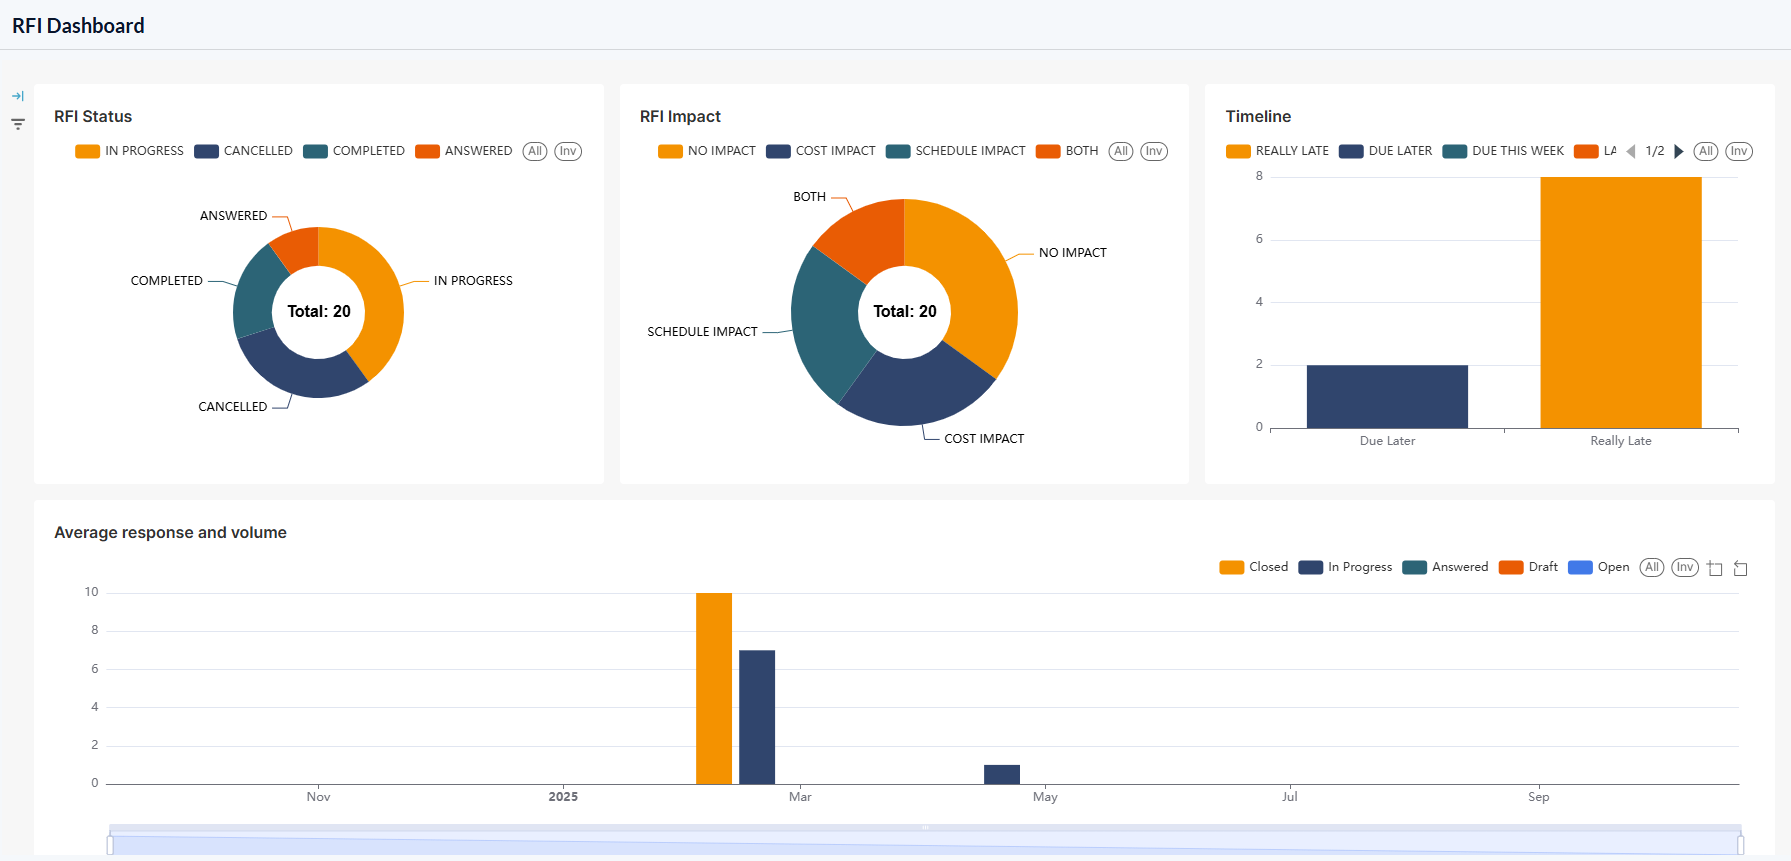Screen dimensions: 1791x861
Task: Toggle DUE THIS WEEK legend in Timeline
Action: [x=1504, y=151]
